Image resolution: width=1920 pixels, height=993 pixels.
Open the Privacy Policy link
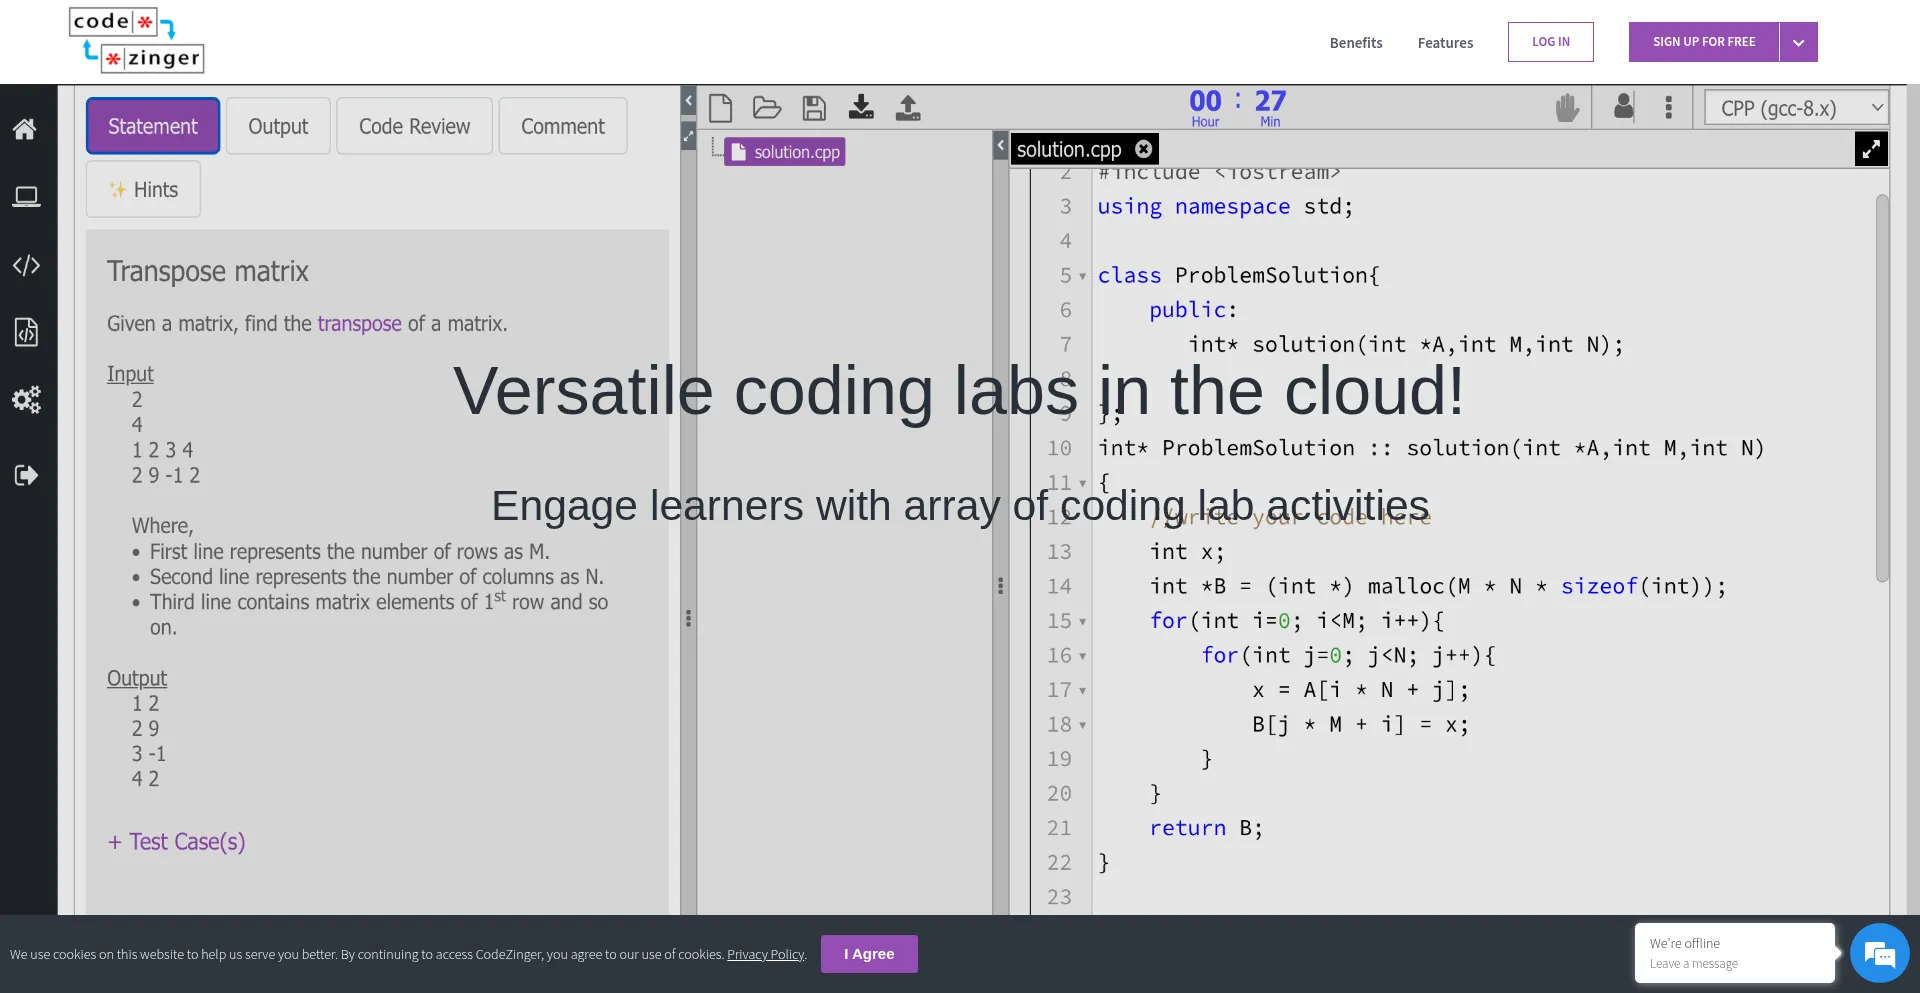pyautogui.click(x=766, y=954)
